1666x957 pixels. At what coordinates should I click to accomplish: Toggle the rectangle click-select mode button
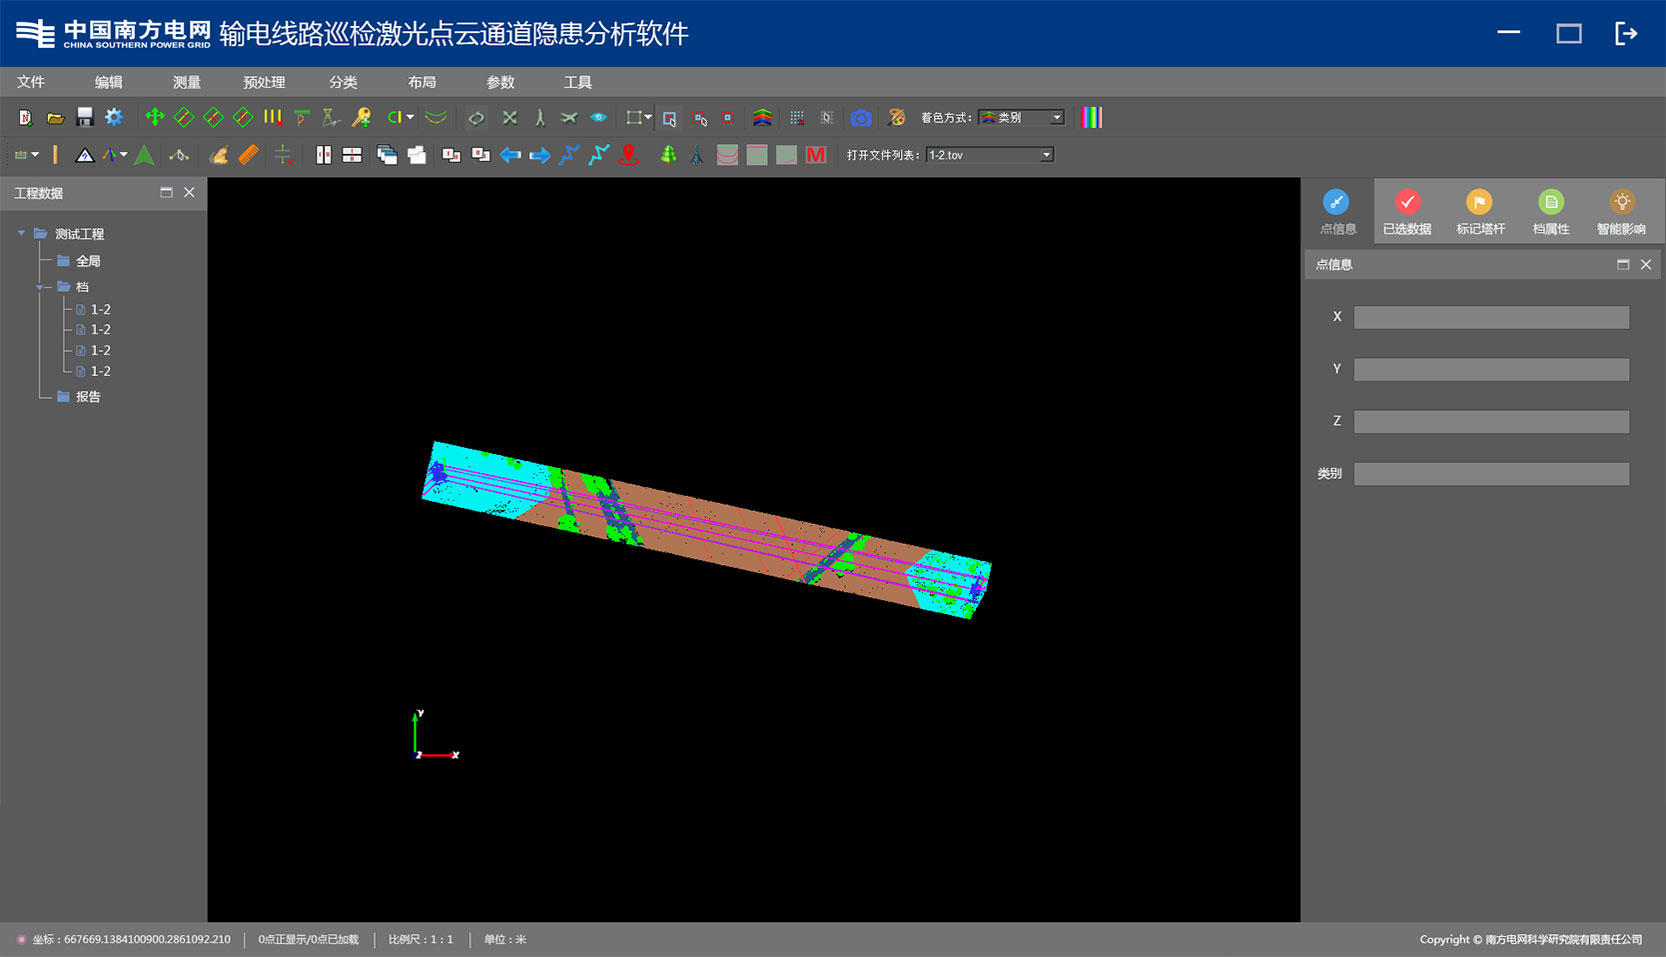tap(669, 118)
